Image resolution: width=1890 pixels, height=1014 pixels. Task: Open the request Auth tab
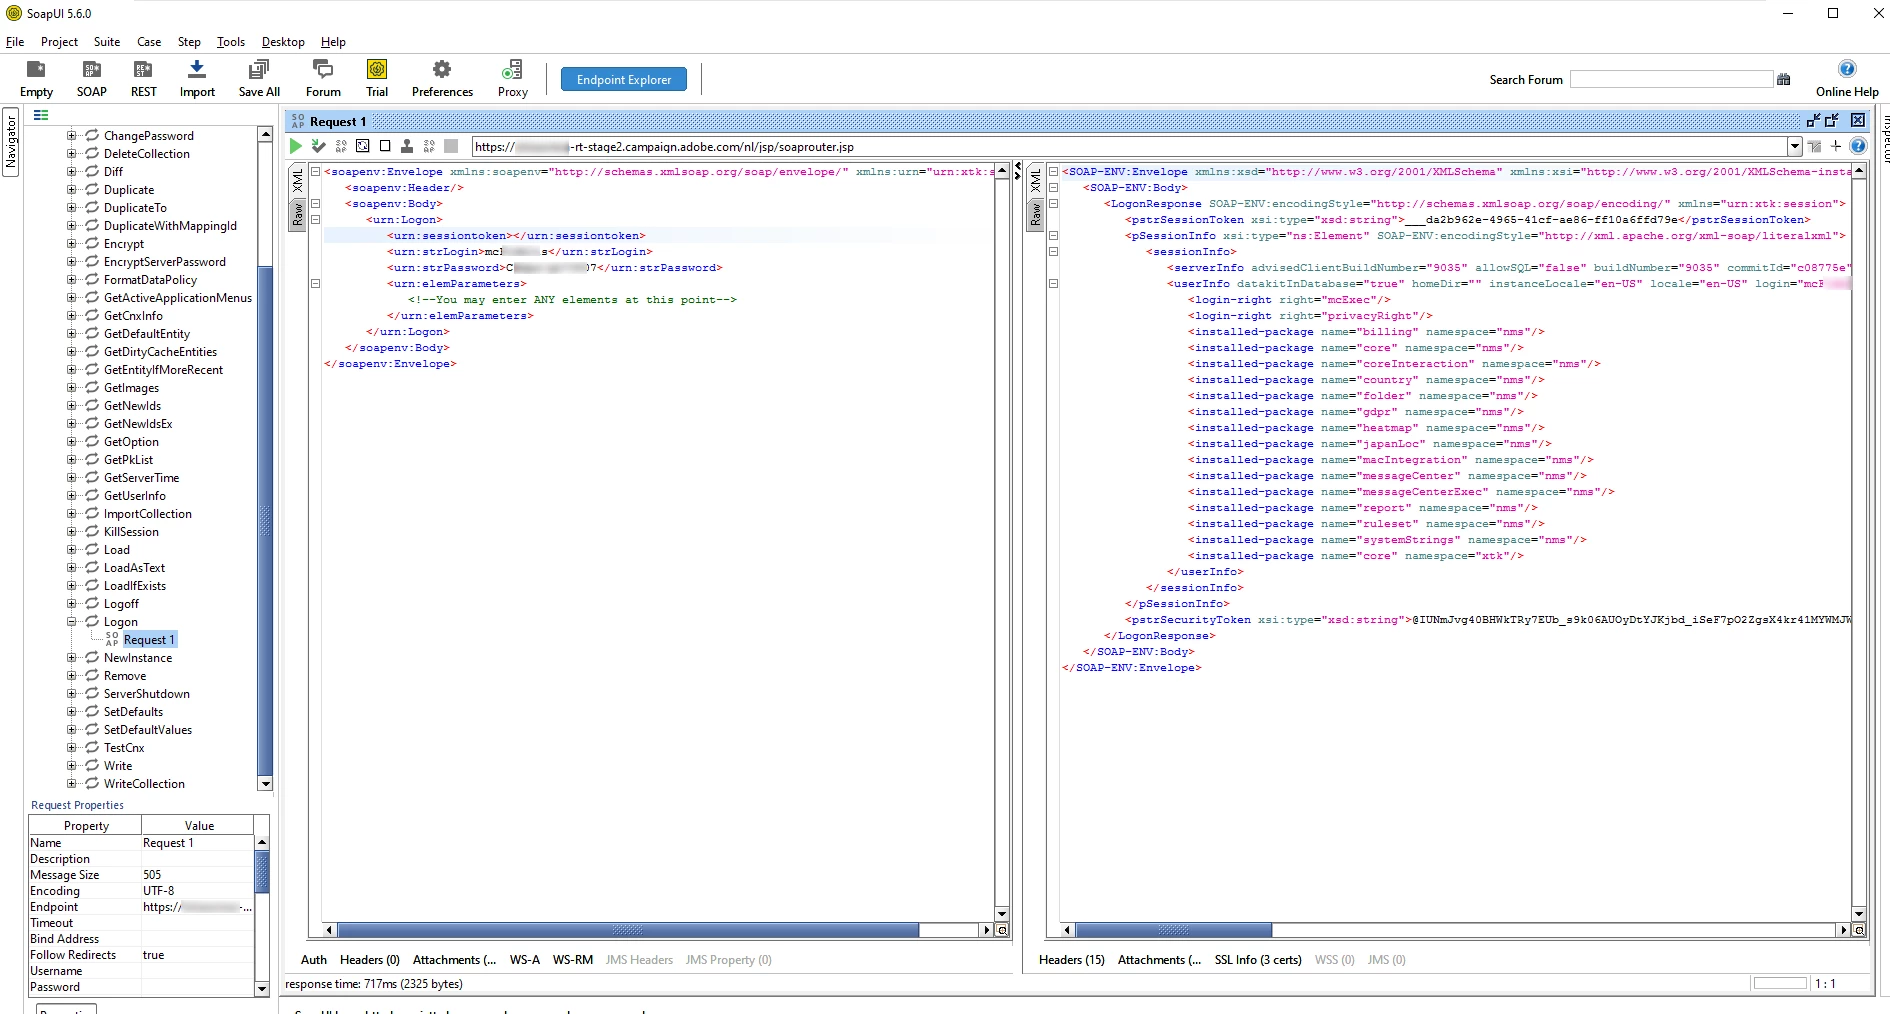click(x=314, y=960)
